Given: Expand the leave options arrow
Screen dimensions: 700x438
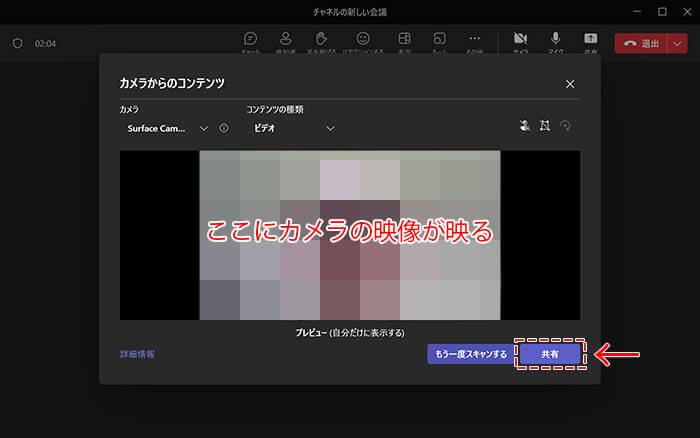Looking at the screenshot, I should click(677, 43).
